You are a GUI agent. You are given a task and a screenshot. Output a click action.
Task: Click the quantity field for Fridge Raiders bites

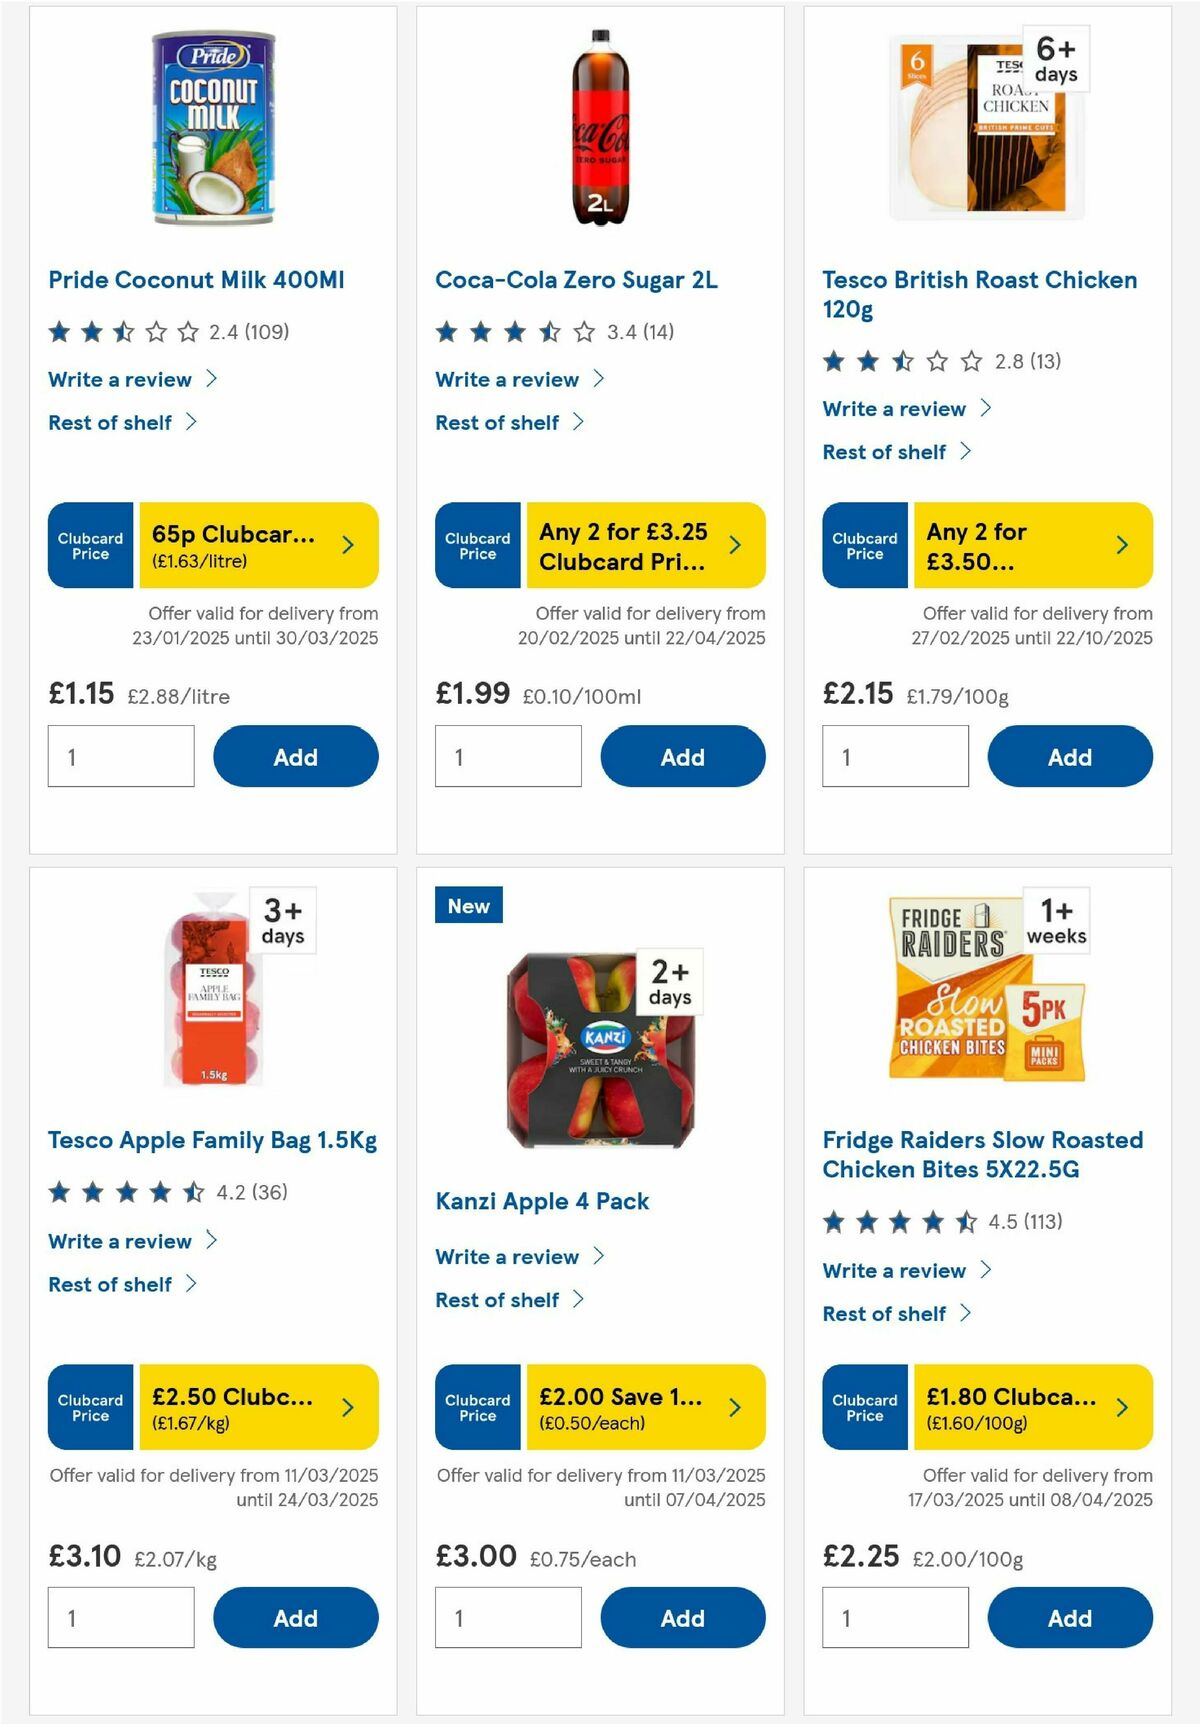point(894,1618)
